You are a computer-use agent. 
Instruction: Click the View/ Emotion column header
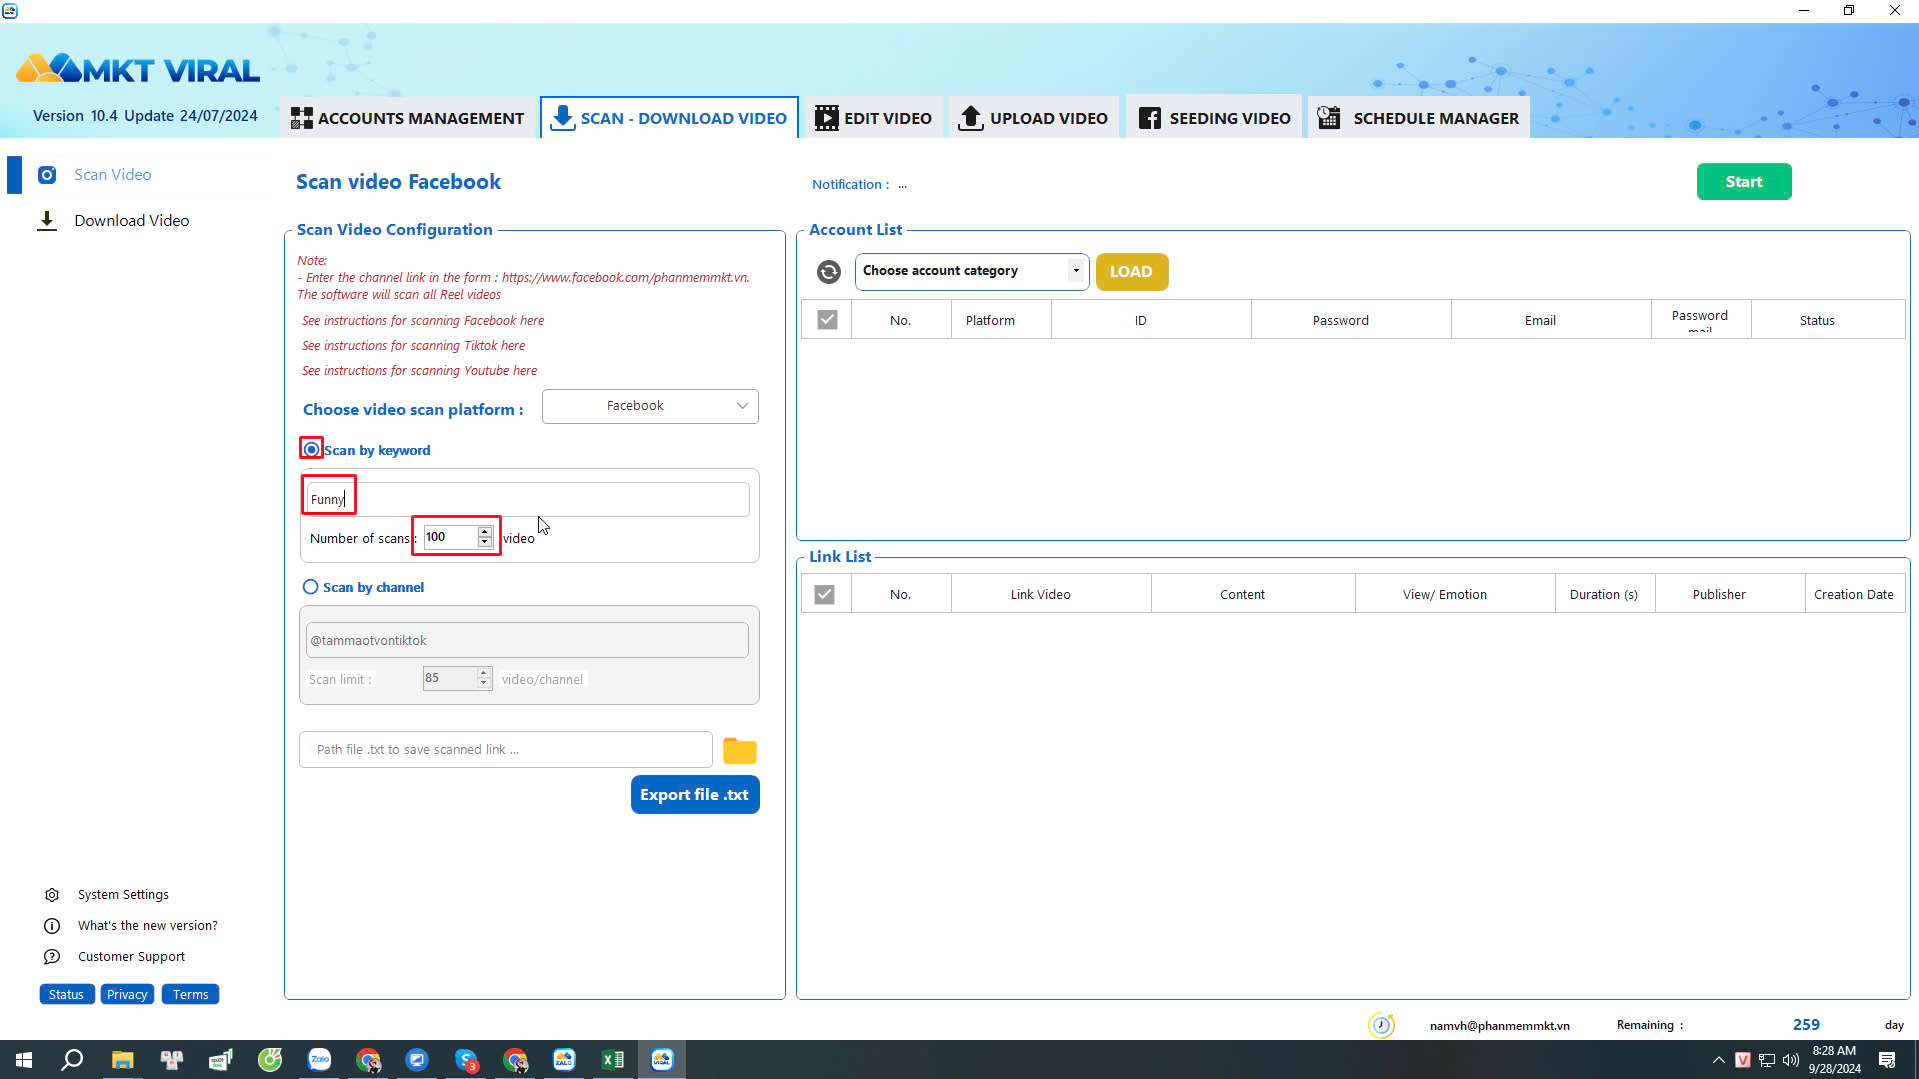coord(1455,594)
